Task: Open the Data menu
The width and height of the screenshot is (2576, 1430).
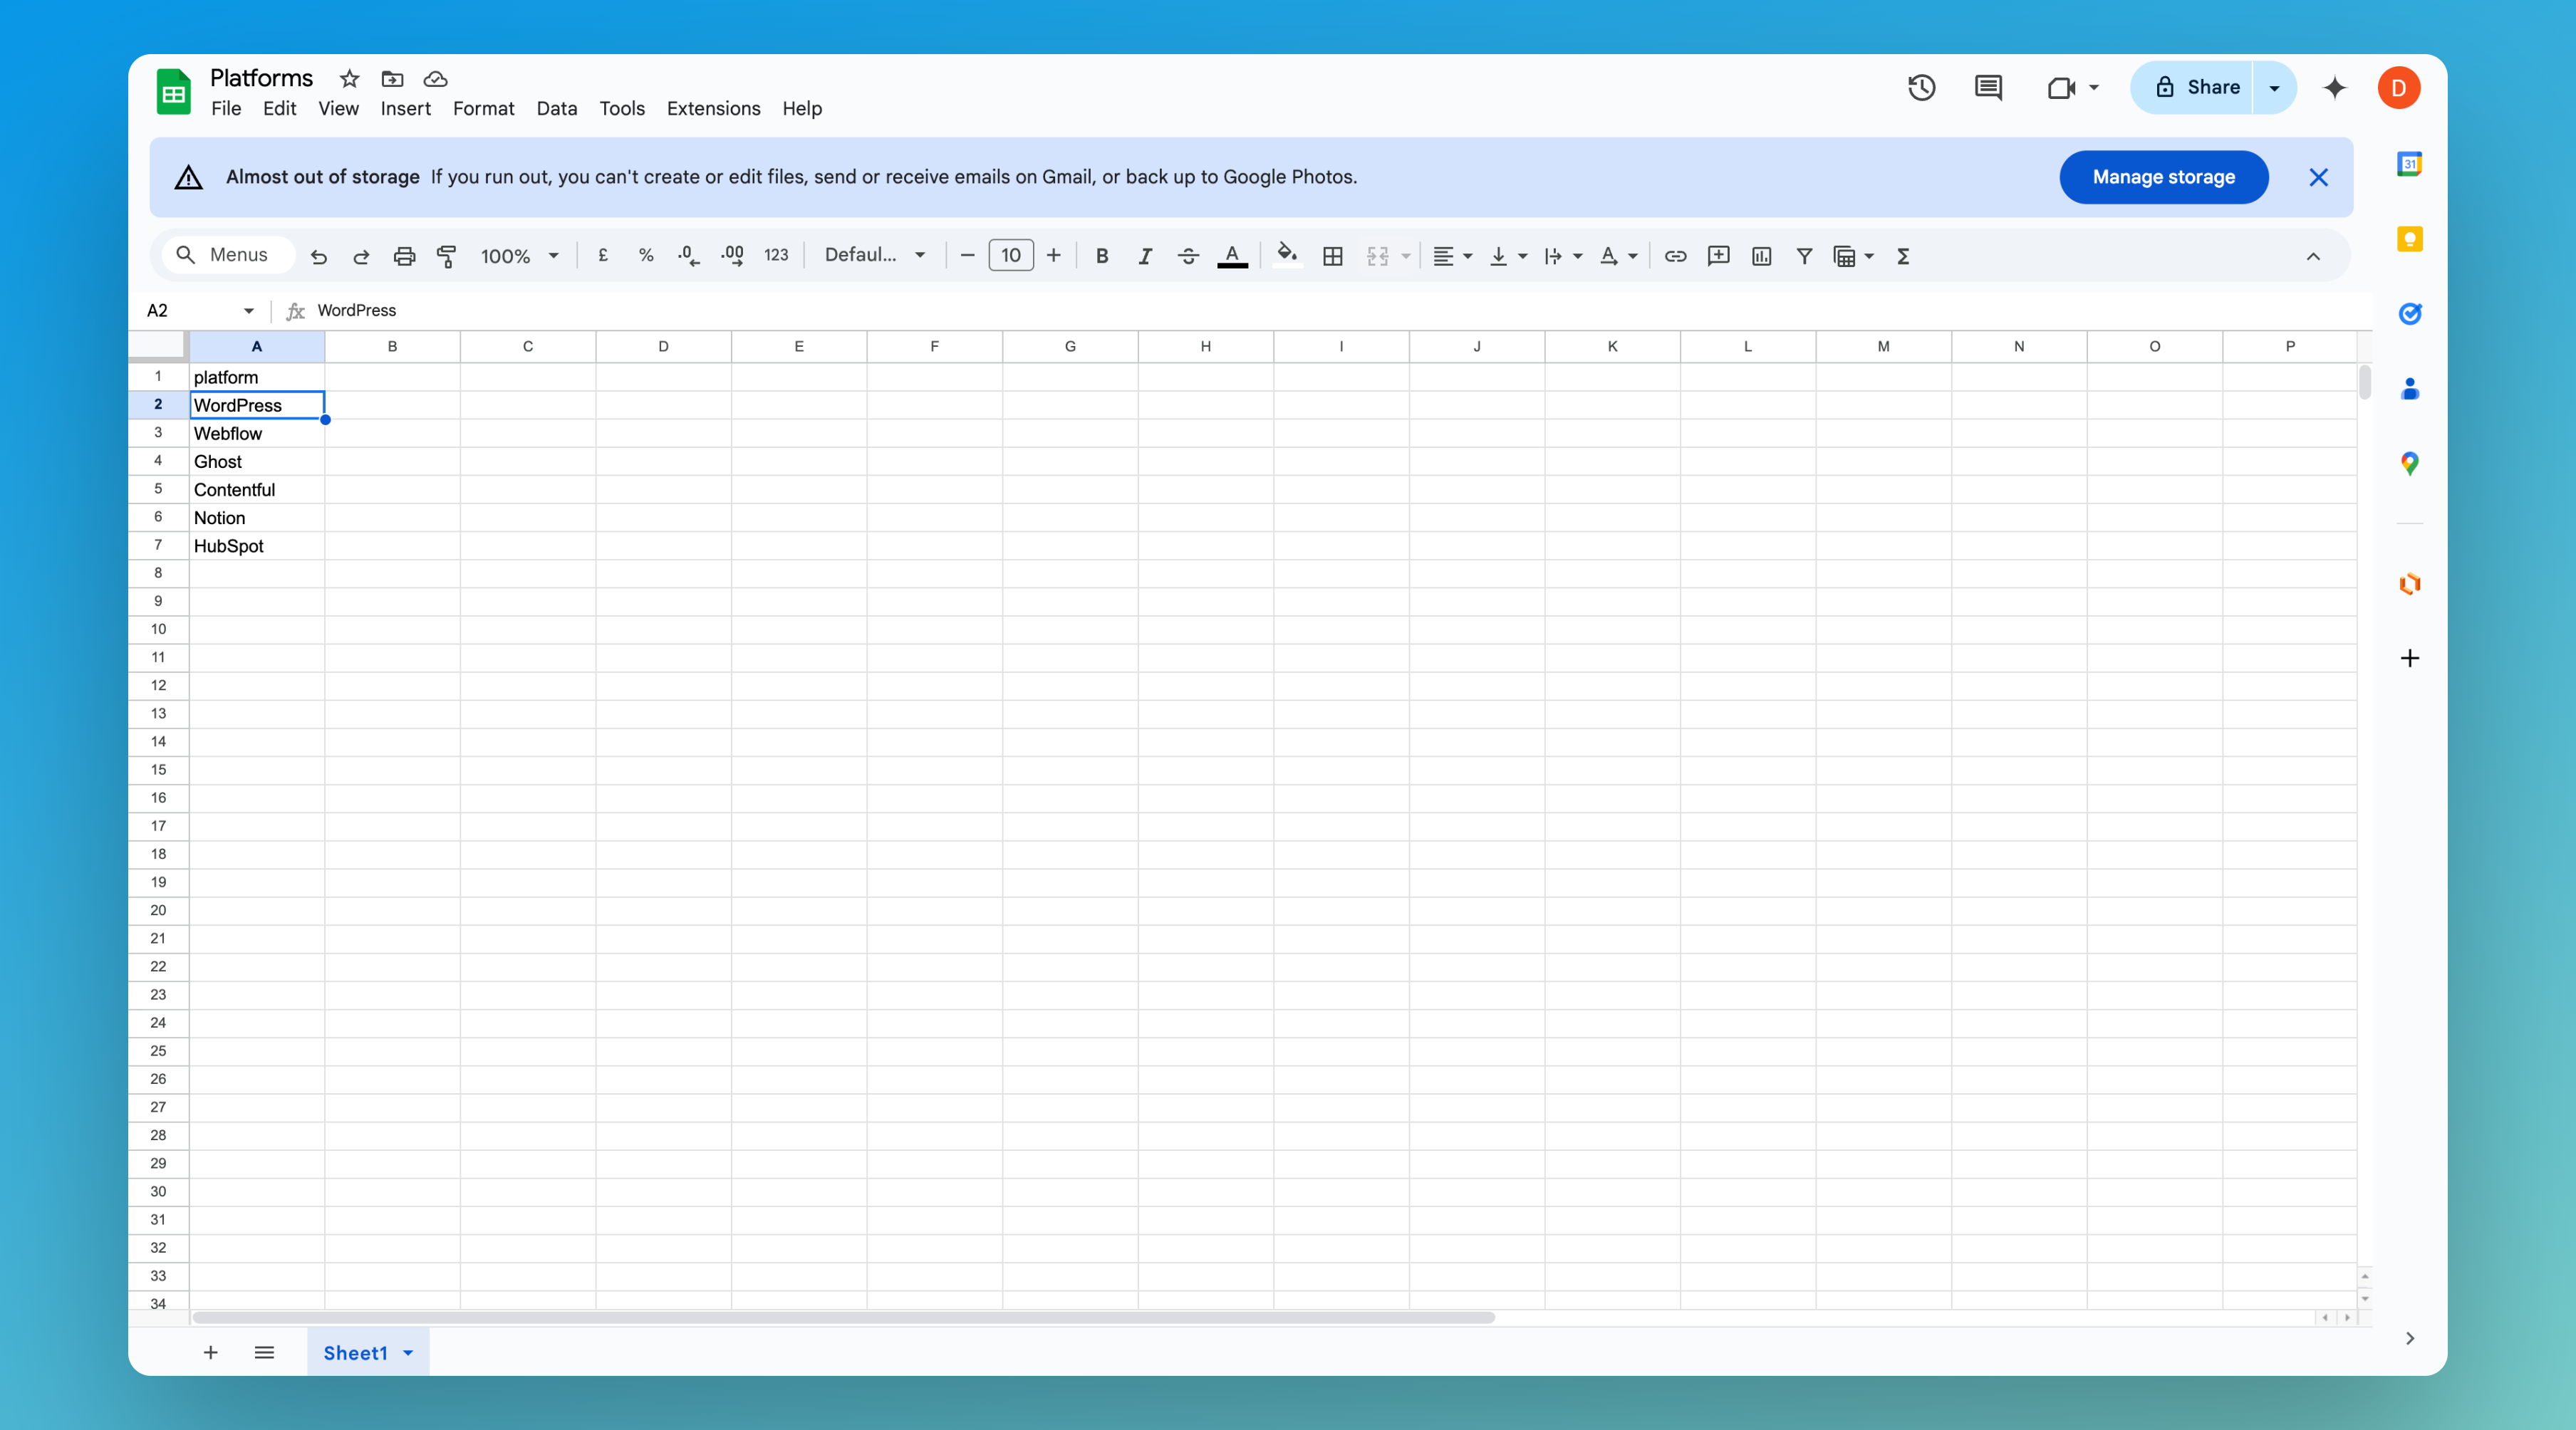Action: (x=556, y=108)
